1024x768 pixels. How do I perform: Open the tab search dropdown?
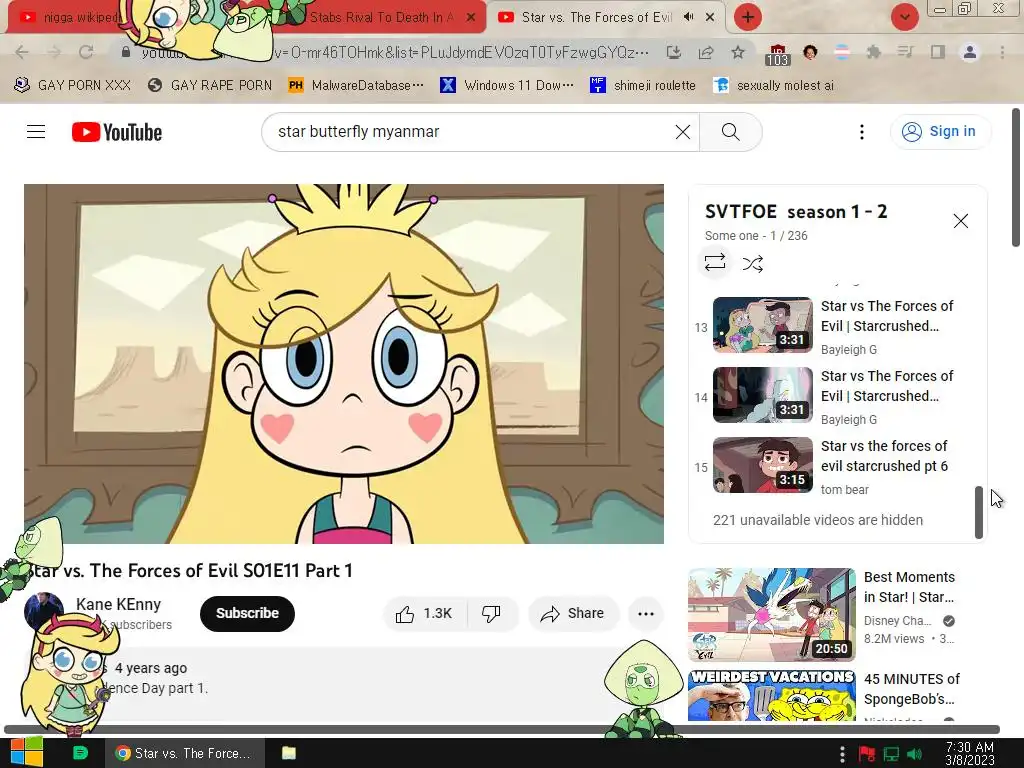coord(904,18)
